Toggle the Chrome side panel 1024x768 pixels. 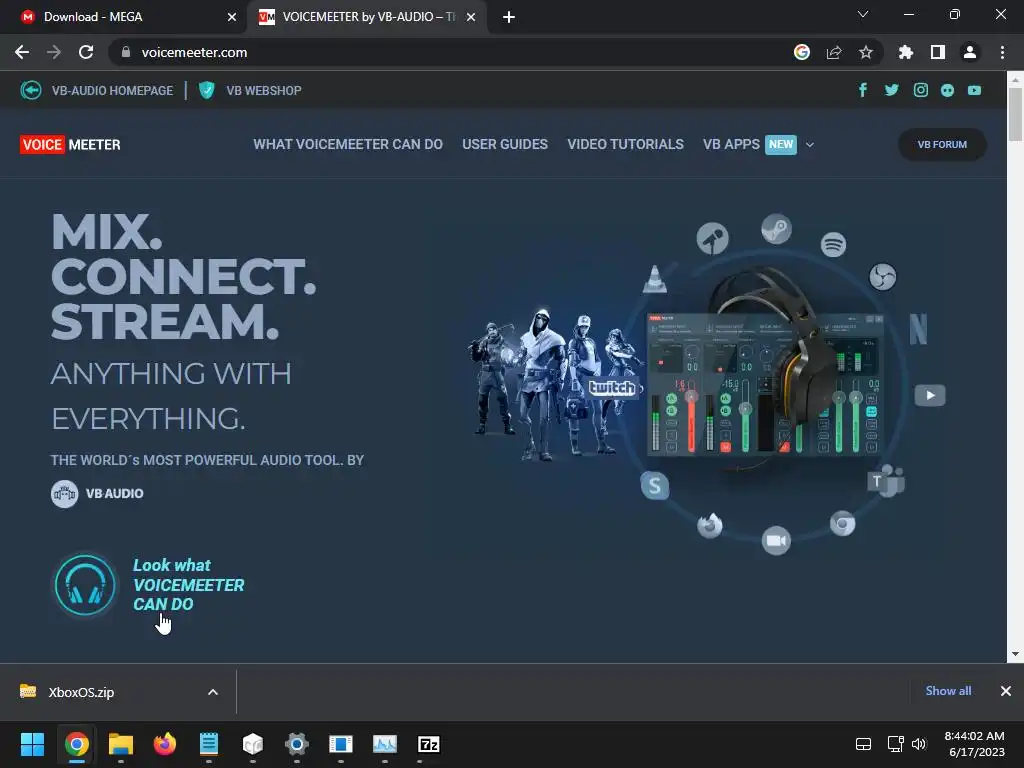pos(938,52)
